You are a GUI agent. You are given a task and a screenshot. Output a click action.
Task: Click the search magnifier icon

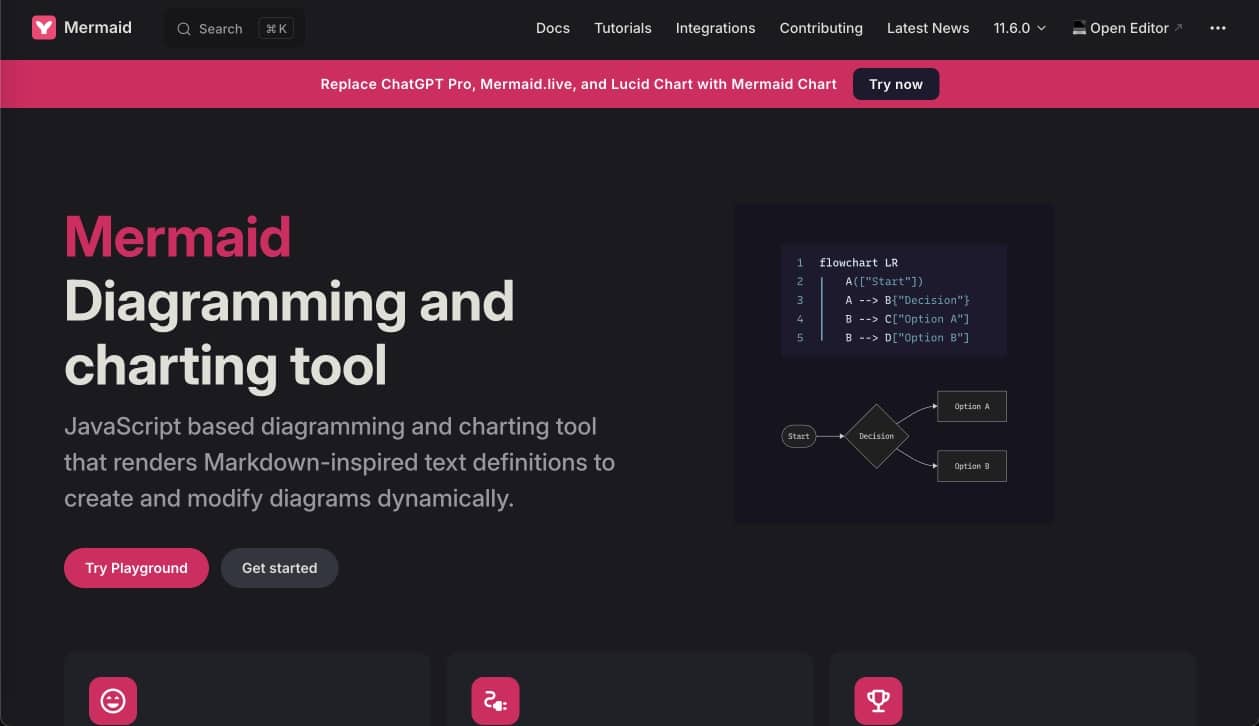click(x=184, y=29)
